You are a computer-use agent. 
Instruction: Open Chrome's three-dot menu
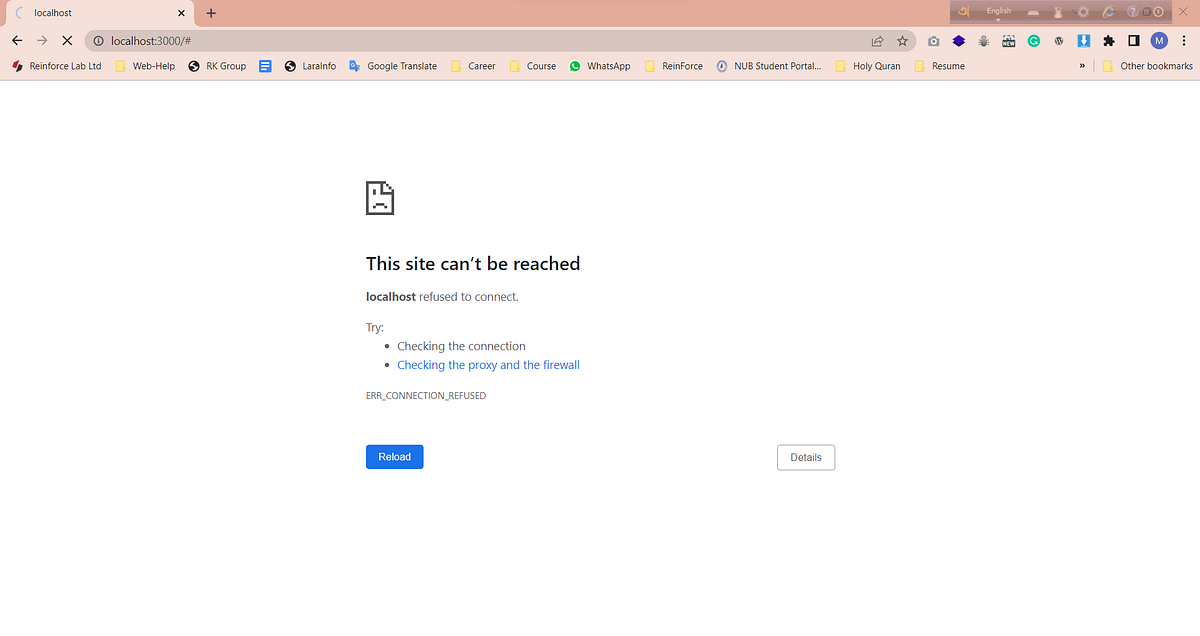pos(1184,41)
